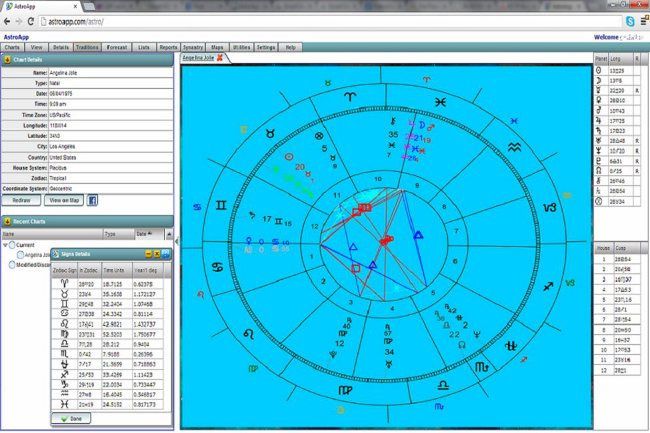This screenshot has height=433, width=650.
Task: Click the browser back arrow
Action: point(9,21)
